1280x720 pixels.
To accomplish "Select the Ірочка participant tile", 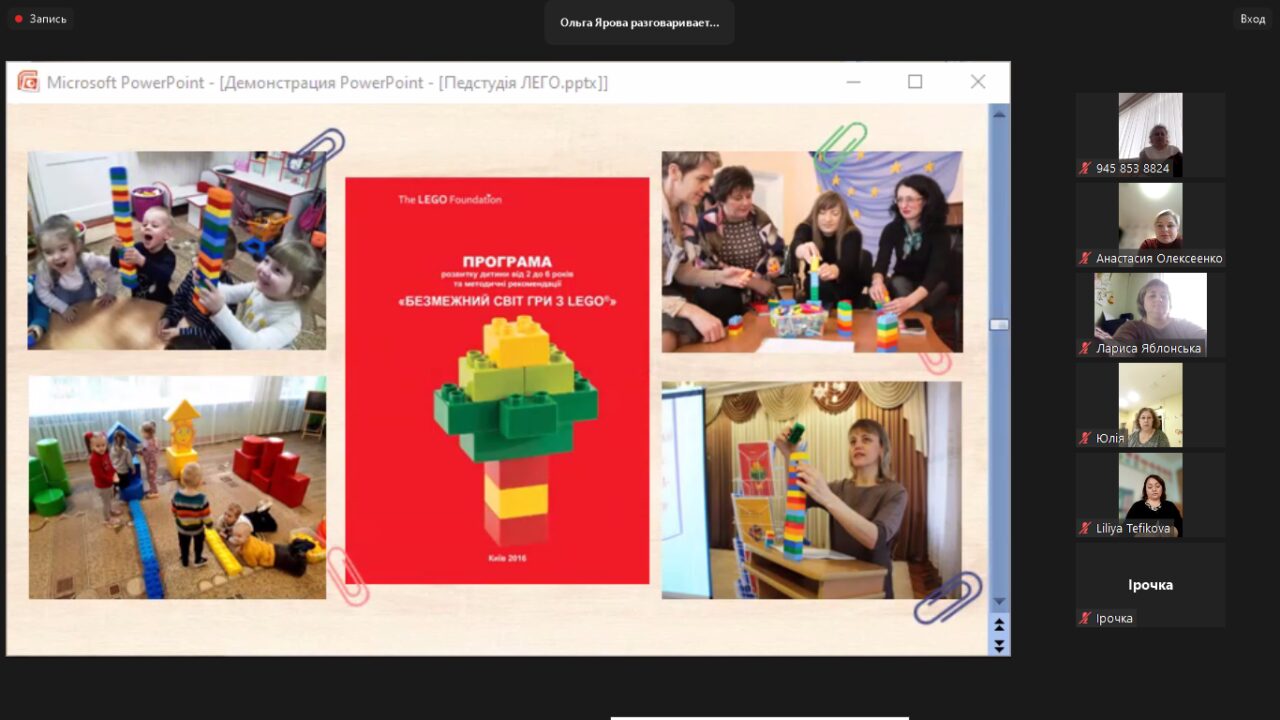I will pos(1150,585).
